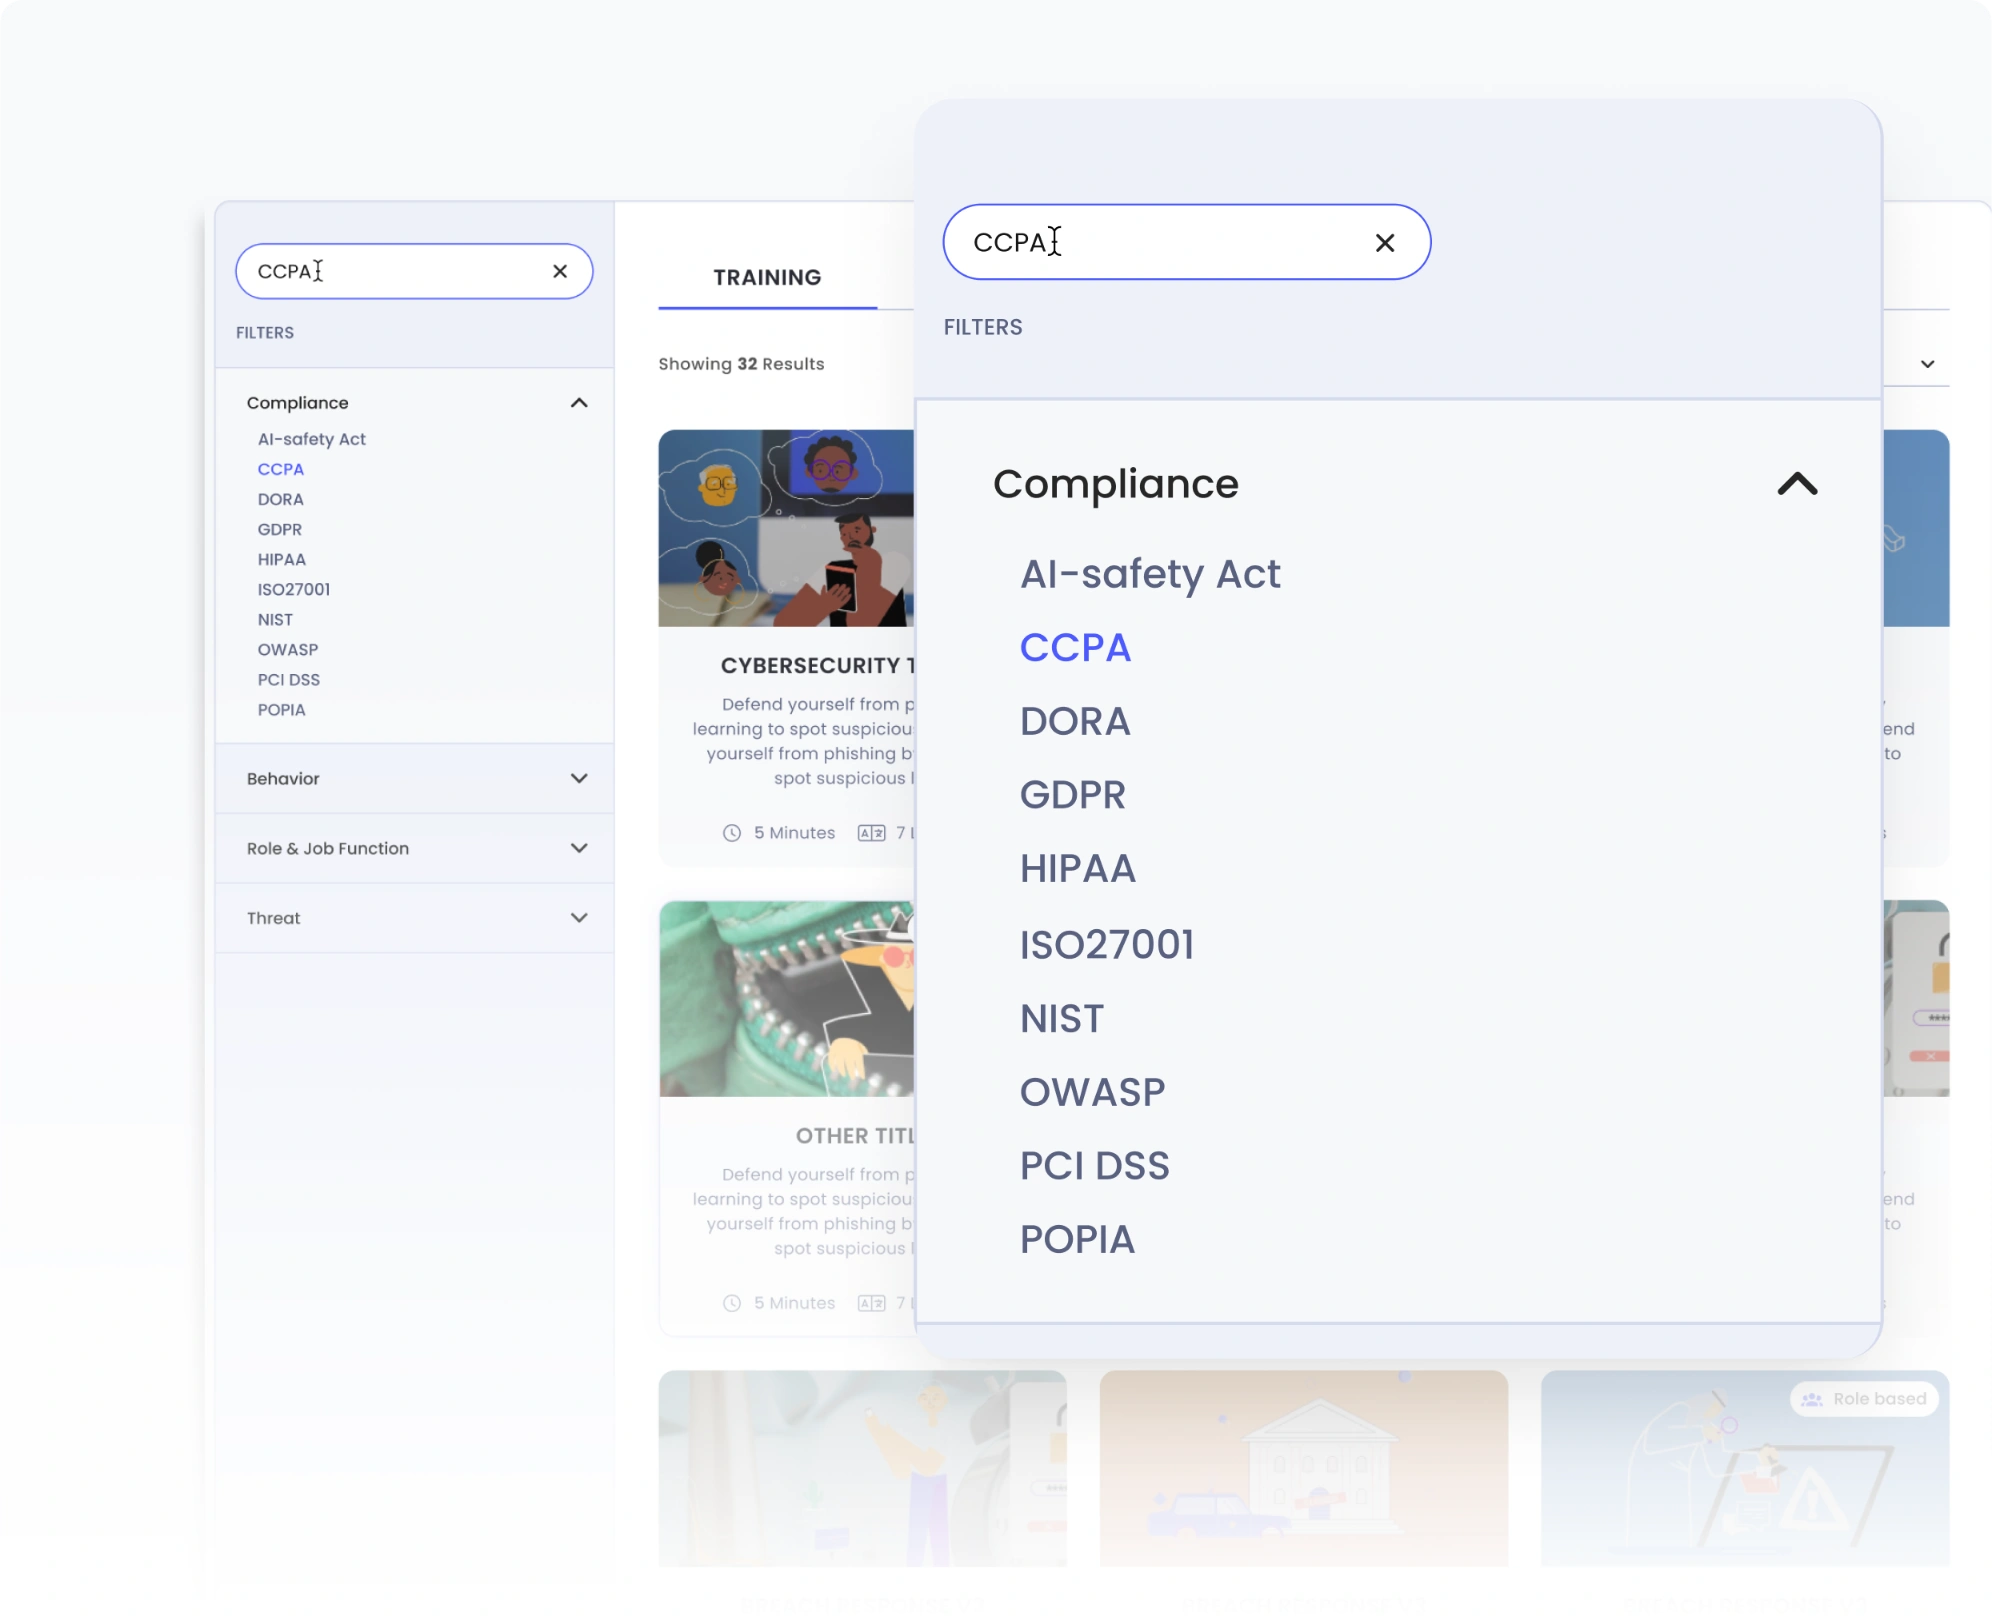Click the Compliance collapse chevron in sidebar
Screen dimensions: 1992x1616
[580, 402]
